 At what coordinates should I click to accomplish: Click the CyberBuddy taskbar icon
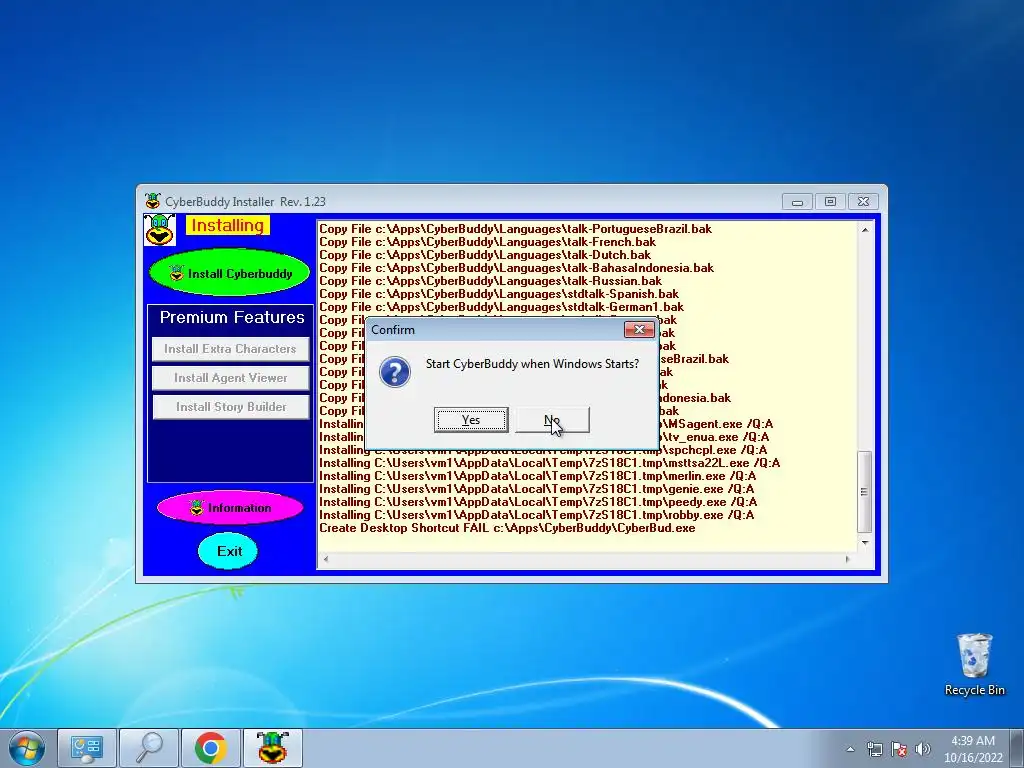point(272,748)
